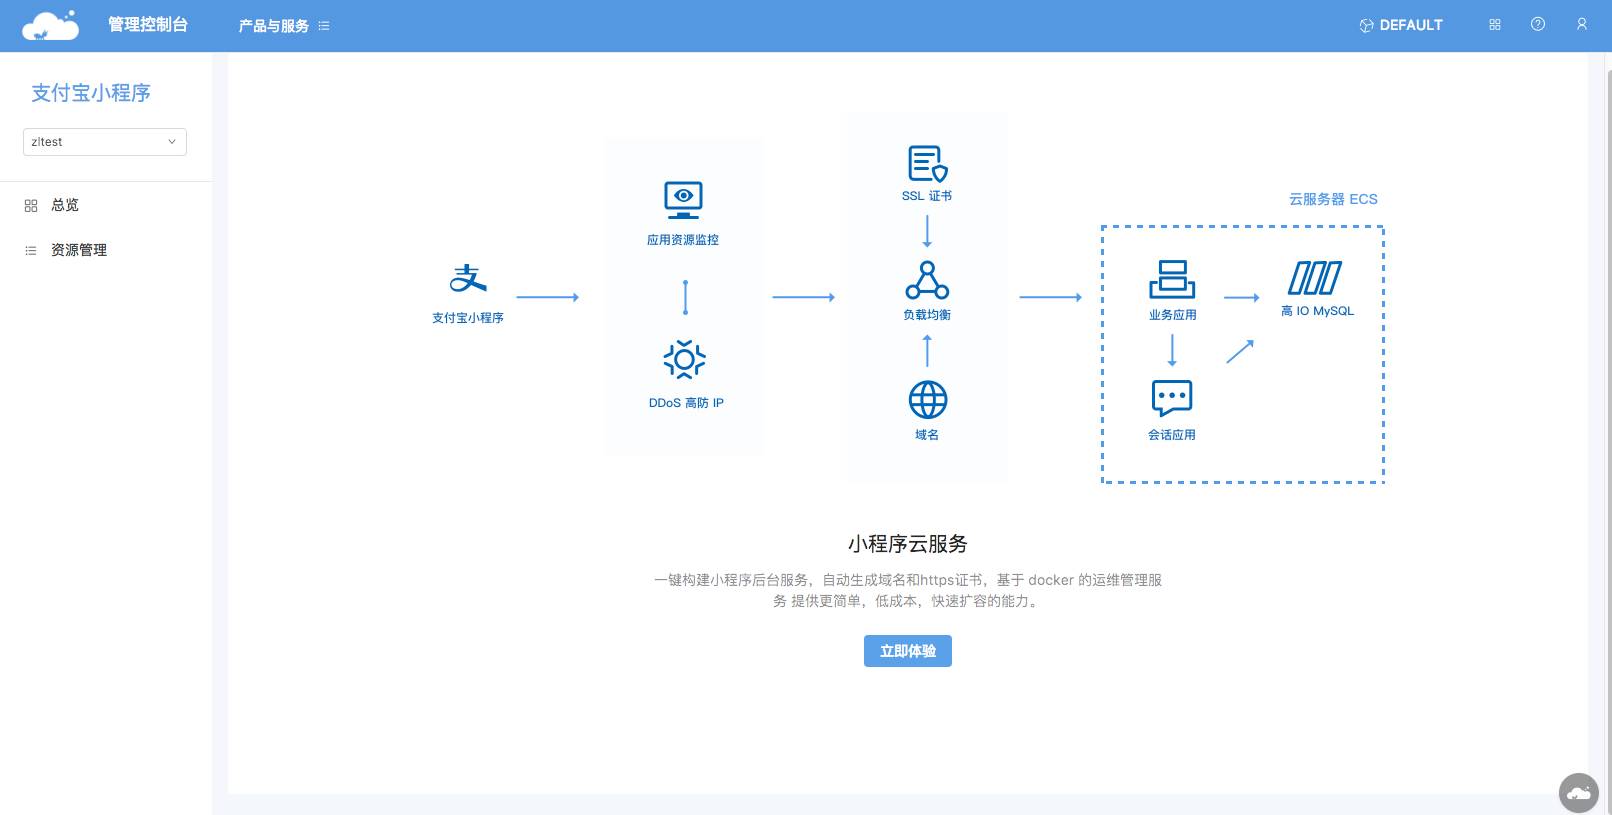Open the grid apps icon in header
Viewport: 1612px width, 815px height.
[1495, 25]
